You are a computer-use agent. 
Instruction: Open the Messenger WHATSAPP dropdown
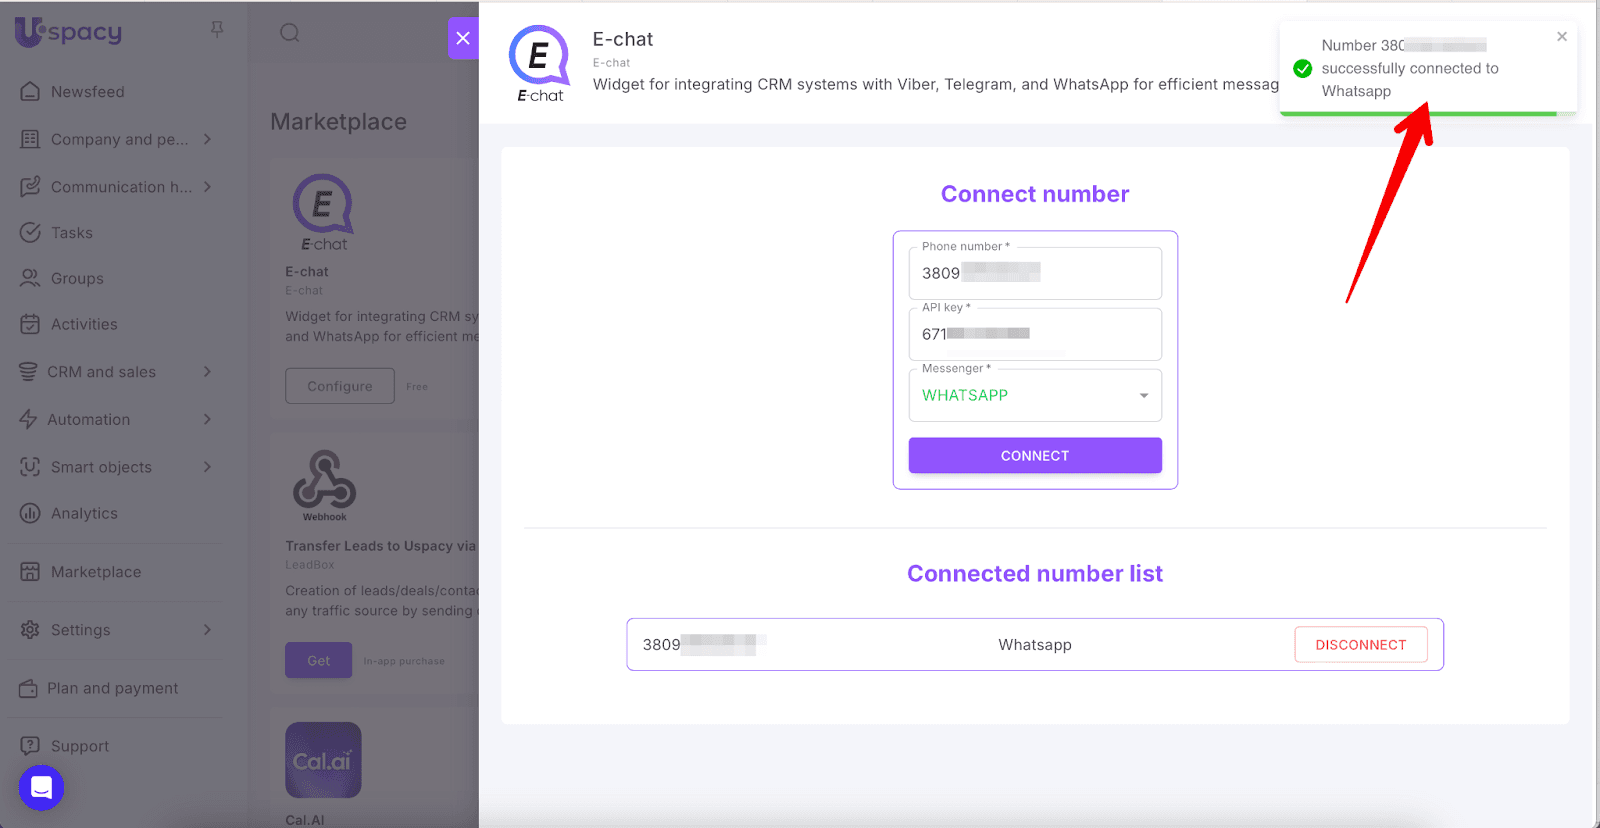1035,396
